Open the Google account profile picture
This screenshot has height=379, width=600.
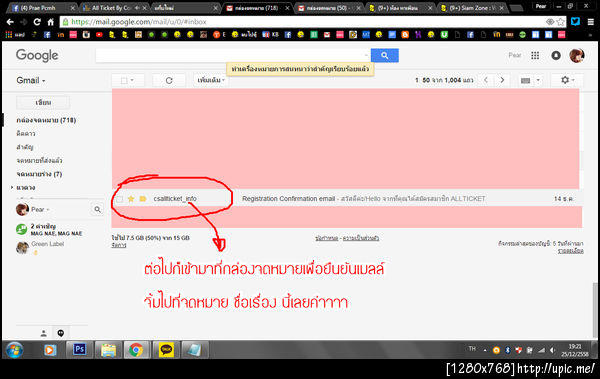(x=577, y=56)
